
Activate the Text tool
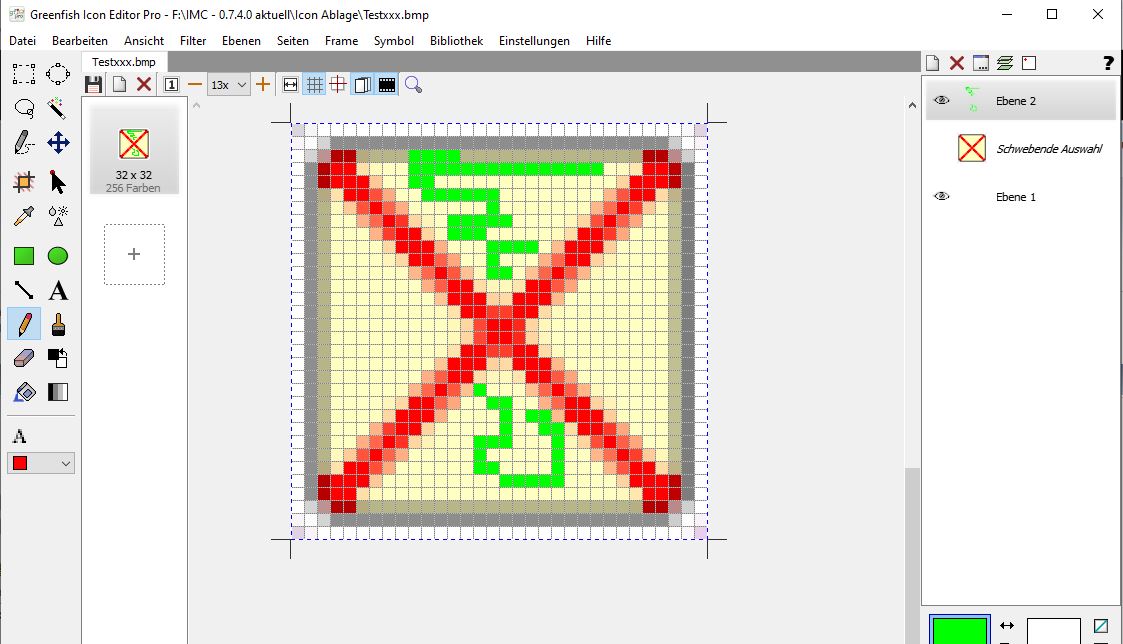click(x=58, y=291)
